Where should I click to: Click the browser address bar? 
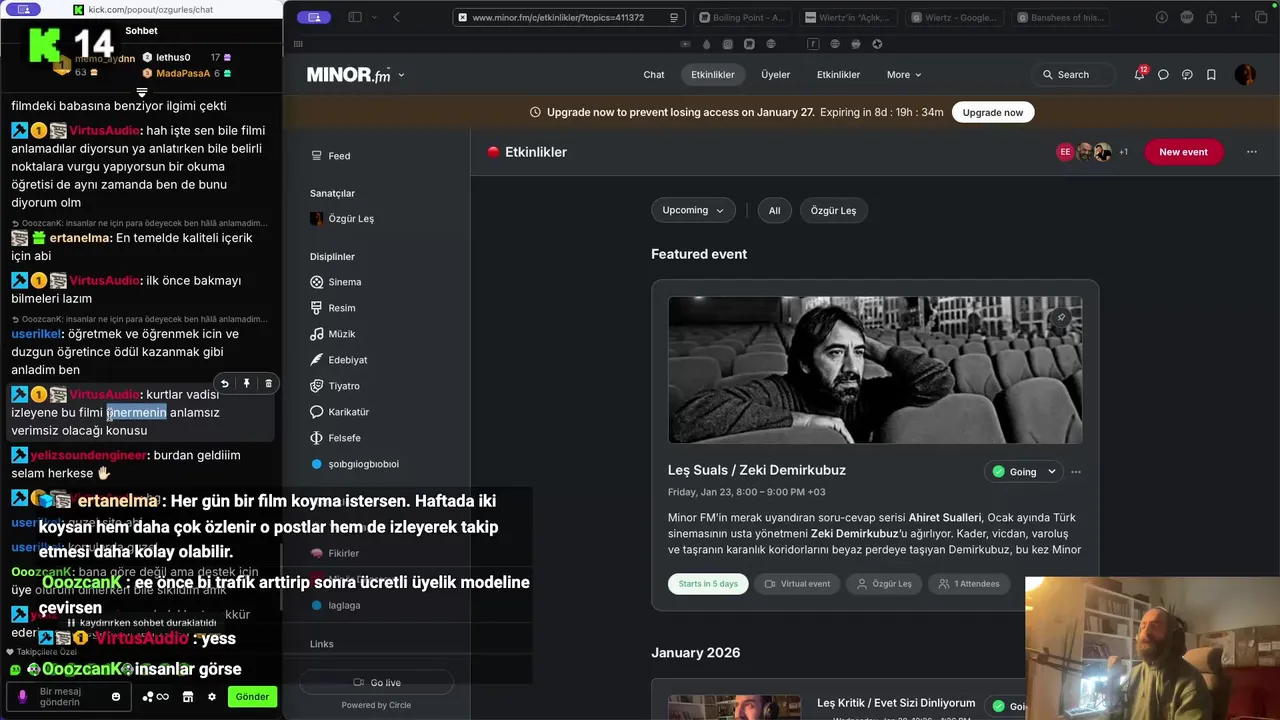coord(567,17)
